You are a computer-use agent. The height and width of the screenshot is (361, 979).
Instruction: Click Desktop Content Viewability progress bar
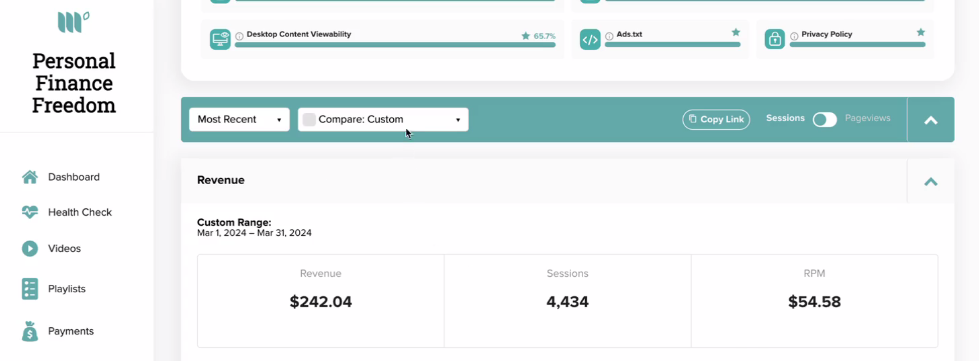[395, 45]
